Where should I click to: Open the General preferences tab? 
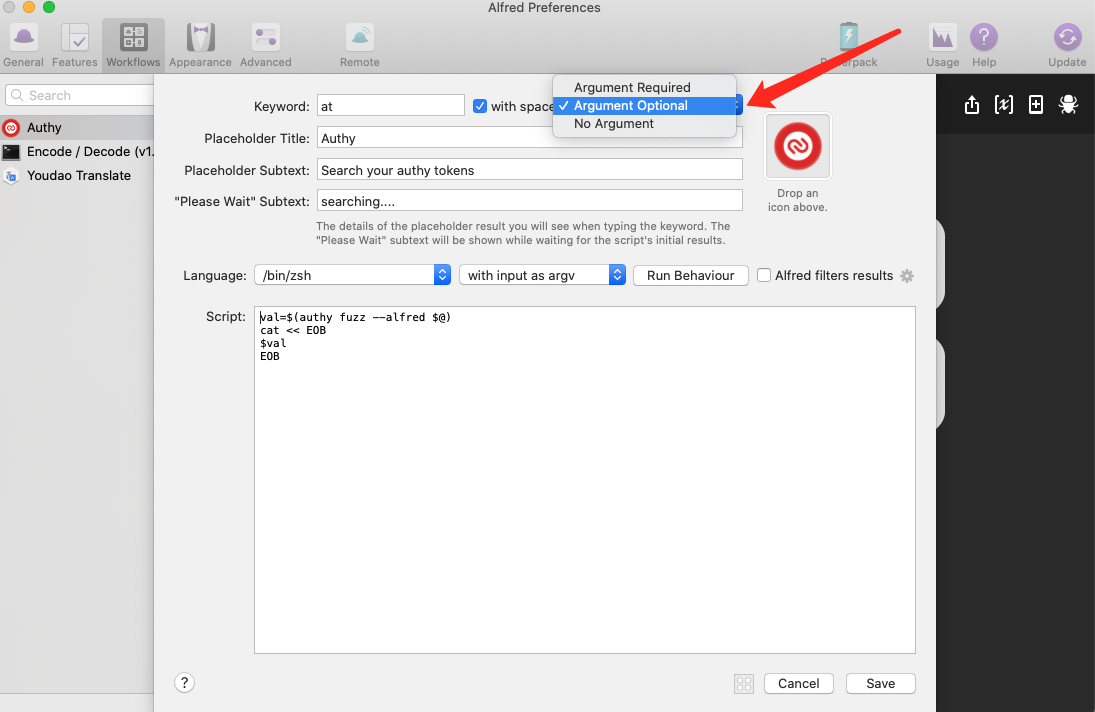(24, 45)
